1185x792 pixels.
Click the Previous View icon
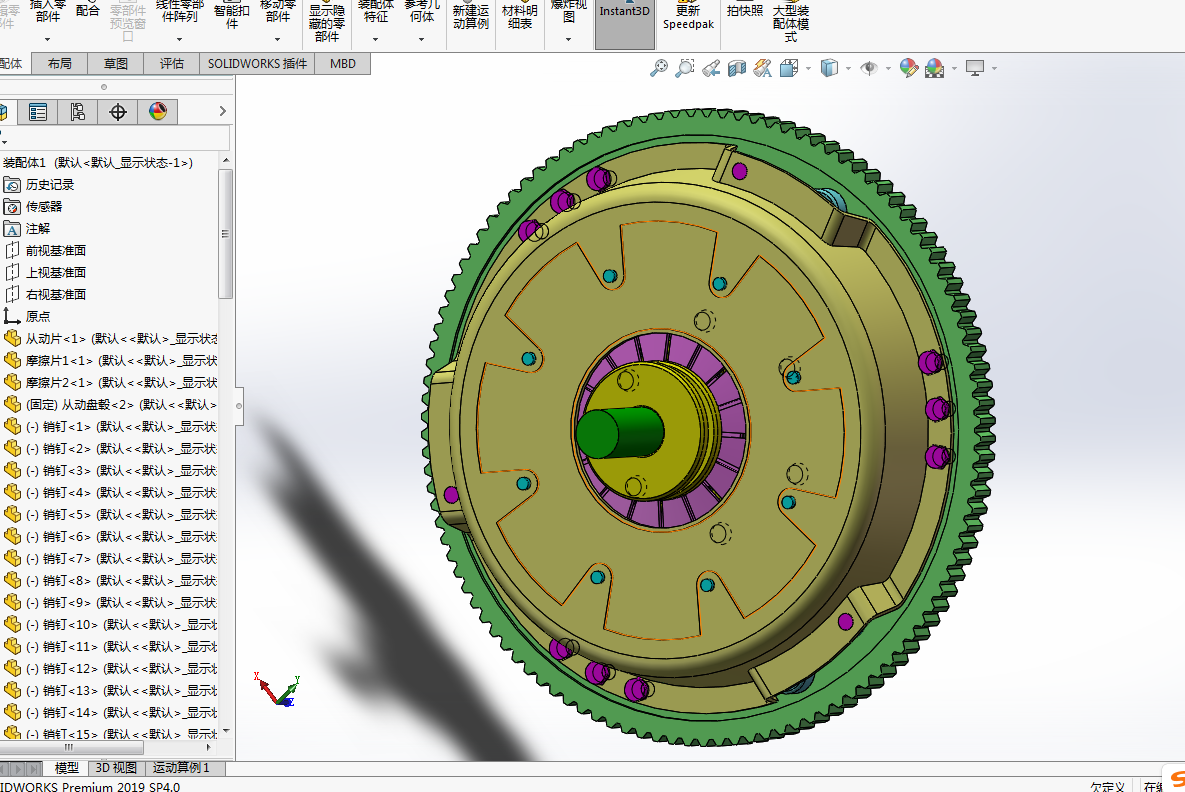(x=711, y=68)
